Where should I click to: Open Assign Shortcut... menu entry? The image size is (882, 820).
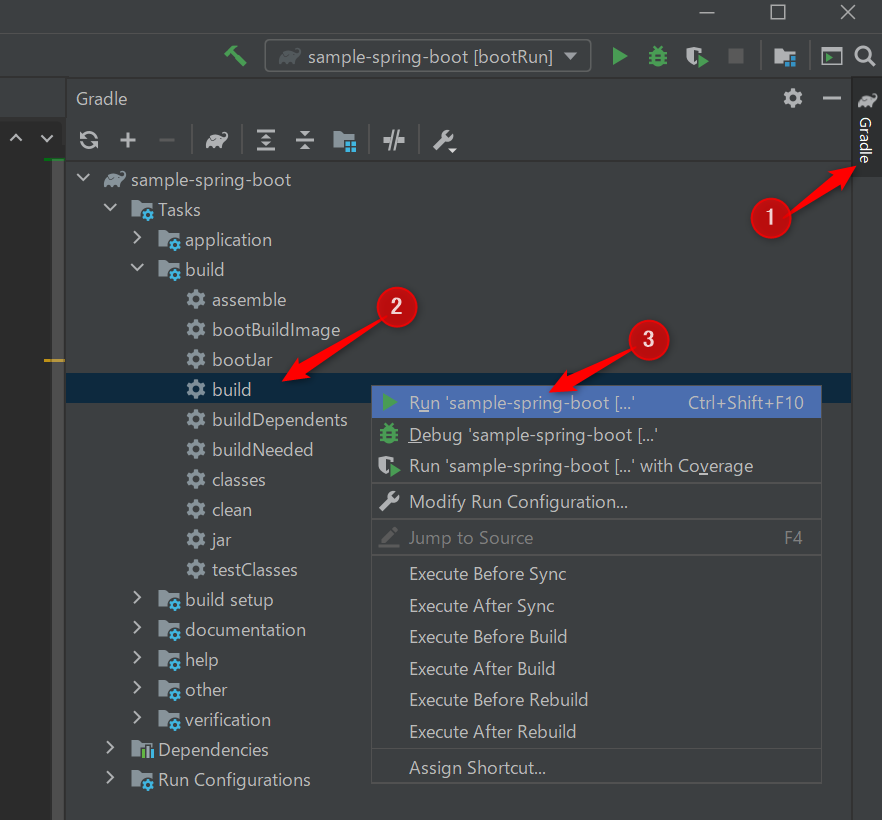[x=596, y=768]
